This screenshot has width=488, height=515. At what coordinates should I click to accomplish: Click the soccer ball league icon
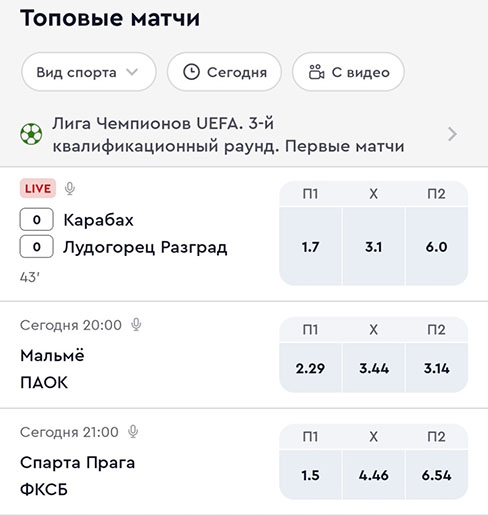point(31,134)
